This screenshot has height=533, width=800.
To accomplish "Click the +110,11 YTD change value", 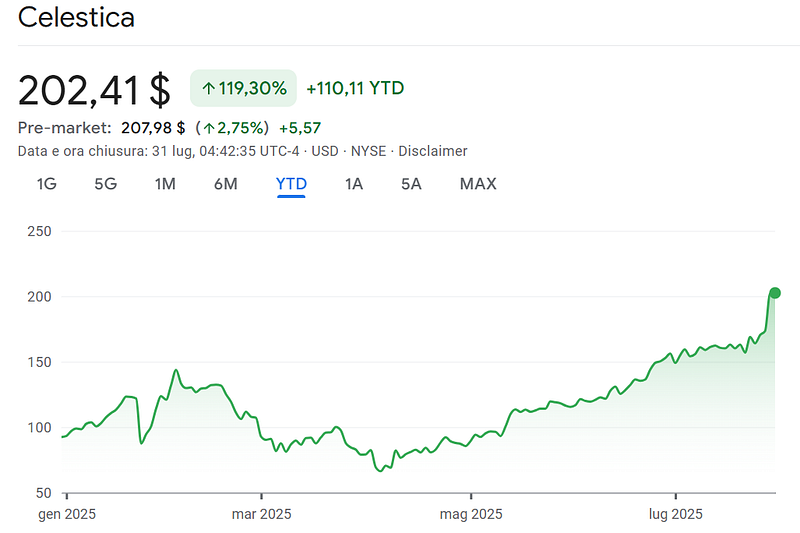I will click(x=355, y=89).
